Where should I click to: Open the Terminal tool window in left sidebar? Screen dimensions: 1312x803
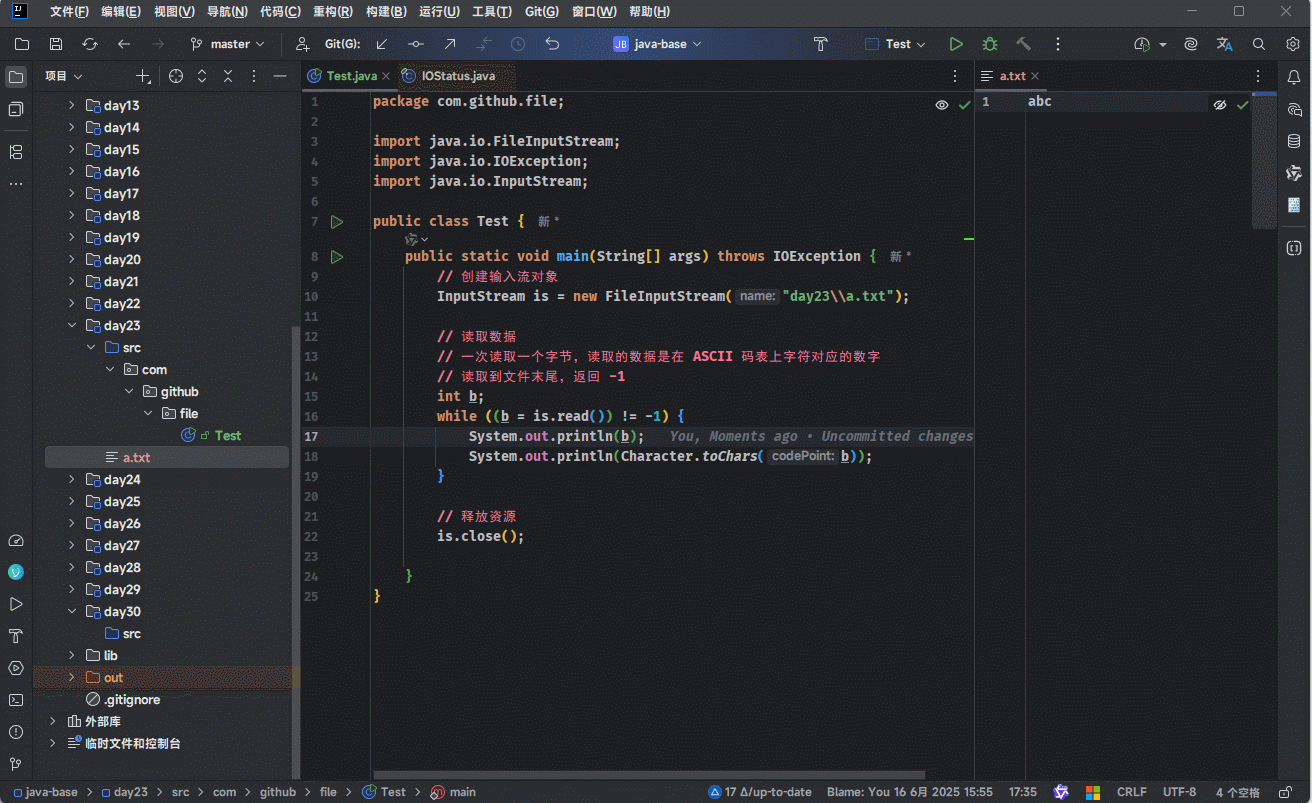16,700
